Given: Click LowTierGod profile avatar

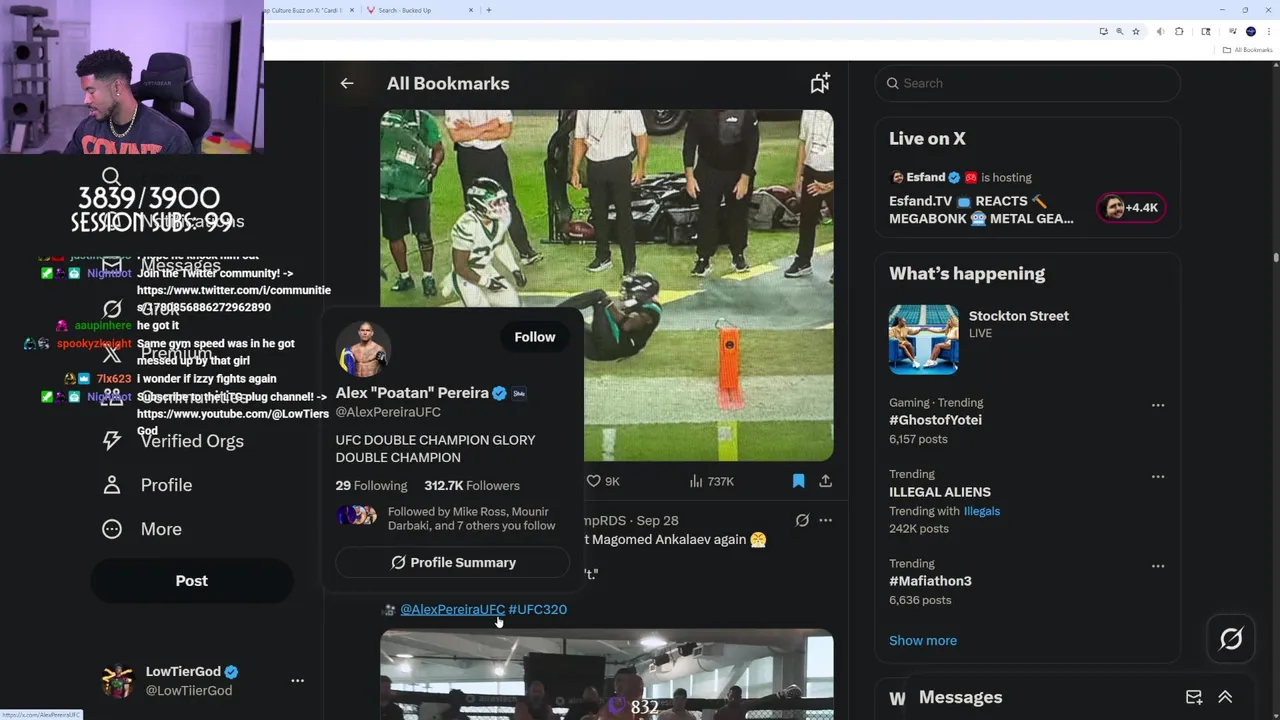Looking at the screenshot, I should coord(118,681).
